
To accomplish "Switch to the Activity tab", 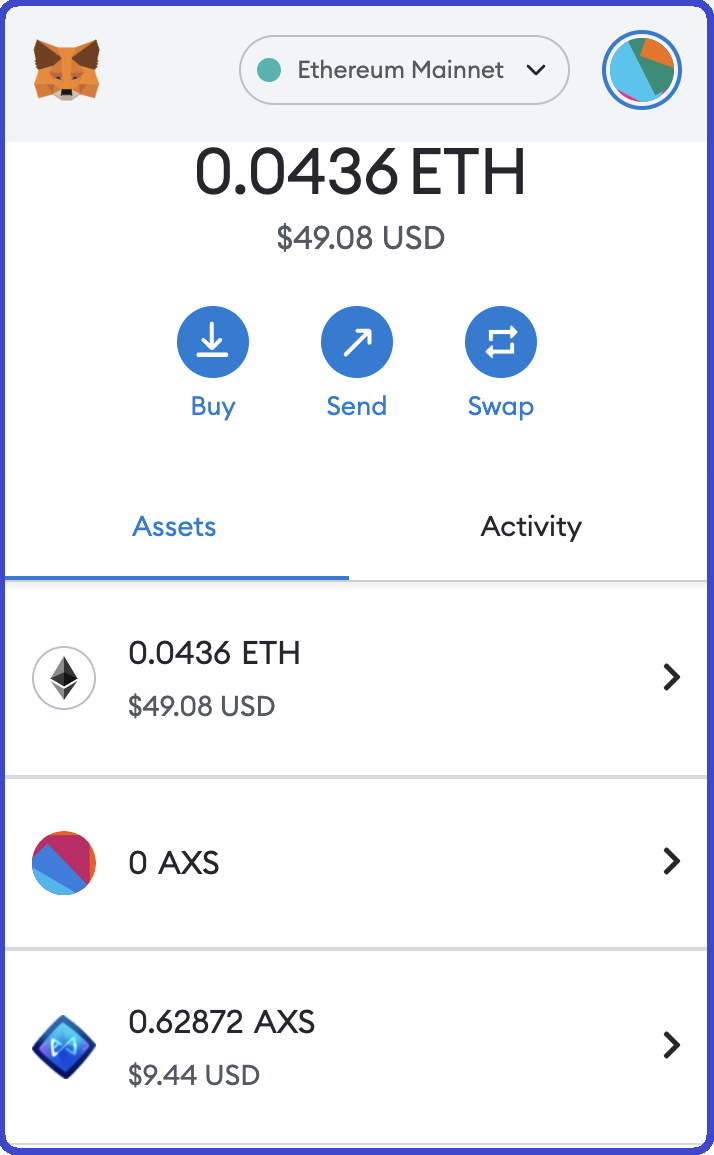I will (531, 527).
